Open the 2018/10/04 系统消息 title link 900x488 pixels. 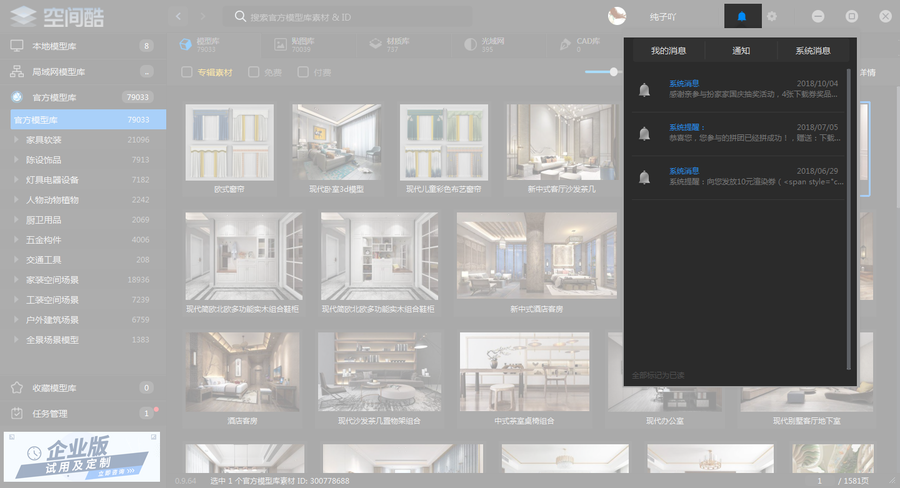coord(684,84)
